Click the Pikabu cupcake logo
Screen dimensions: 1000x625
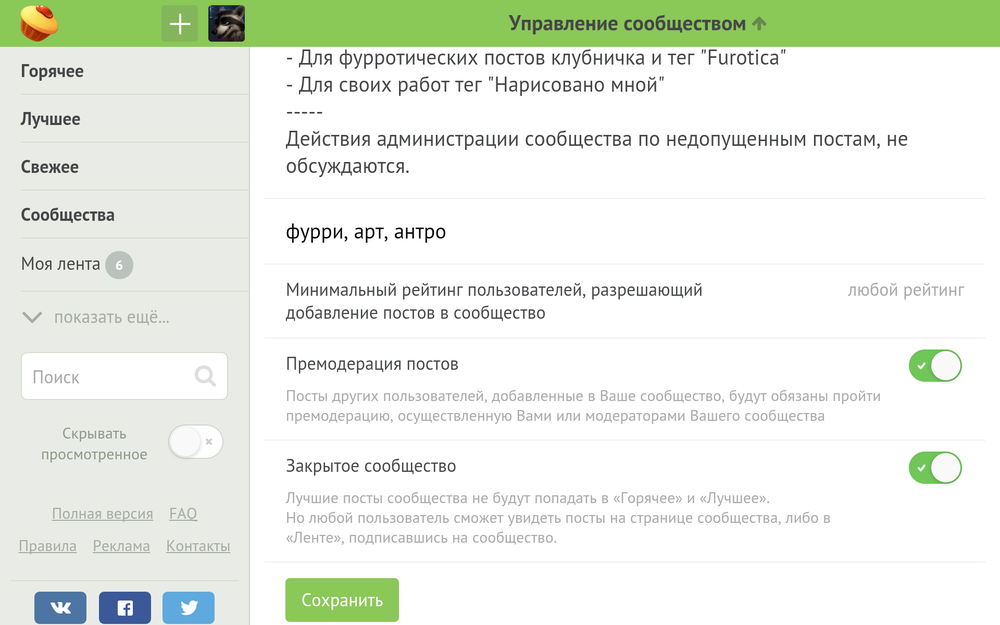[39, 22]
